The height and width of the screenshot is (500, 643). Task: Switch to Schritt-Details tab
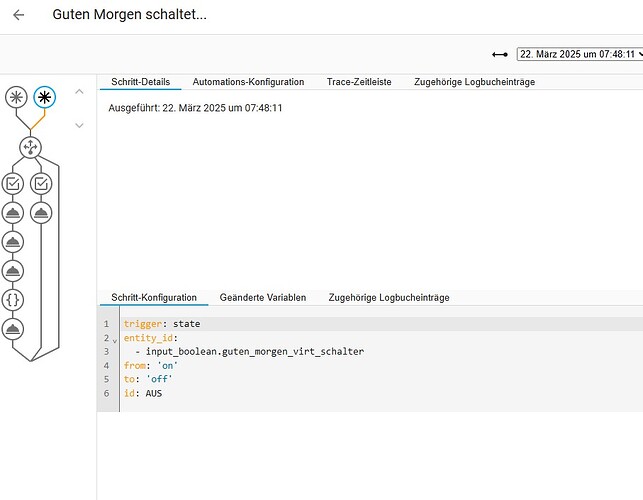coord(140,82)
